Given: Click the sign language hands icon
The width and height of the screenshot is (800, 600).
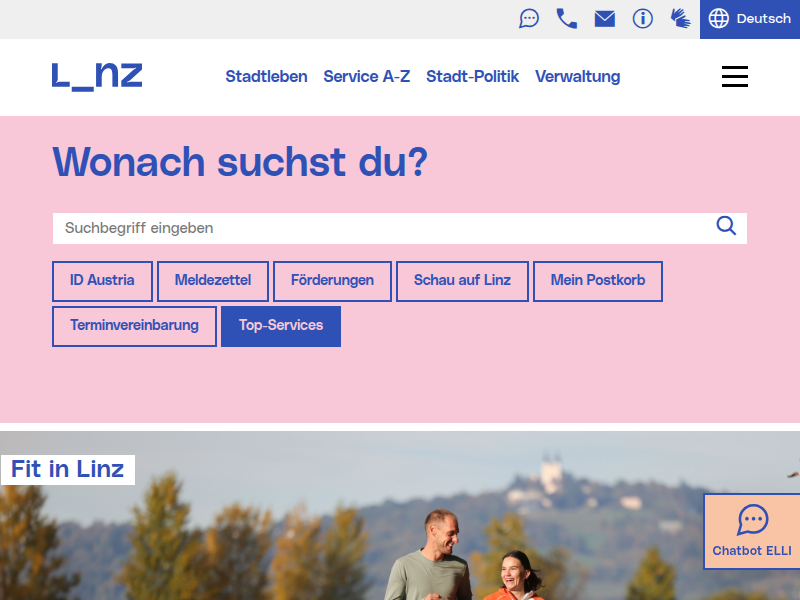Looking at the screenshot, I should (x=680, y=19).
